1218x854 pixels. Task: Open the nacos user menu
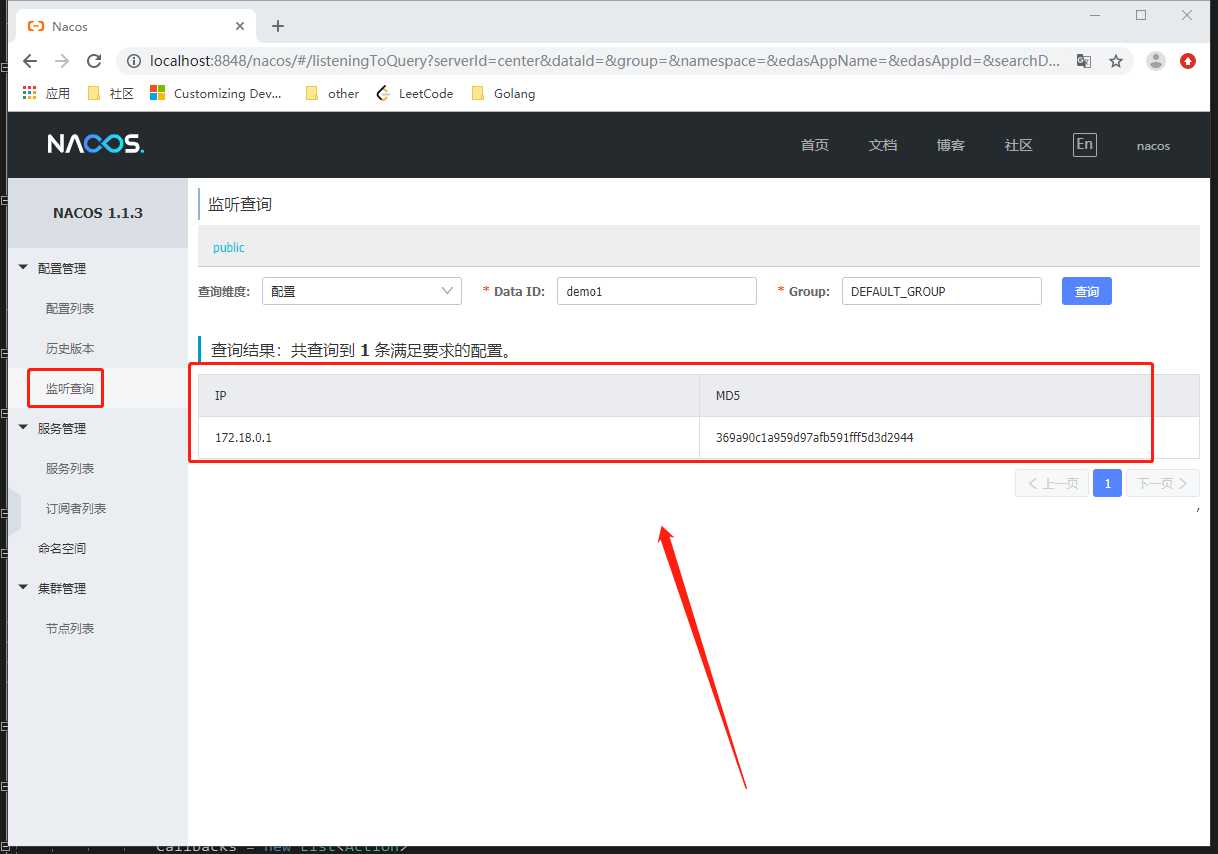tap(1153, 146)
